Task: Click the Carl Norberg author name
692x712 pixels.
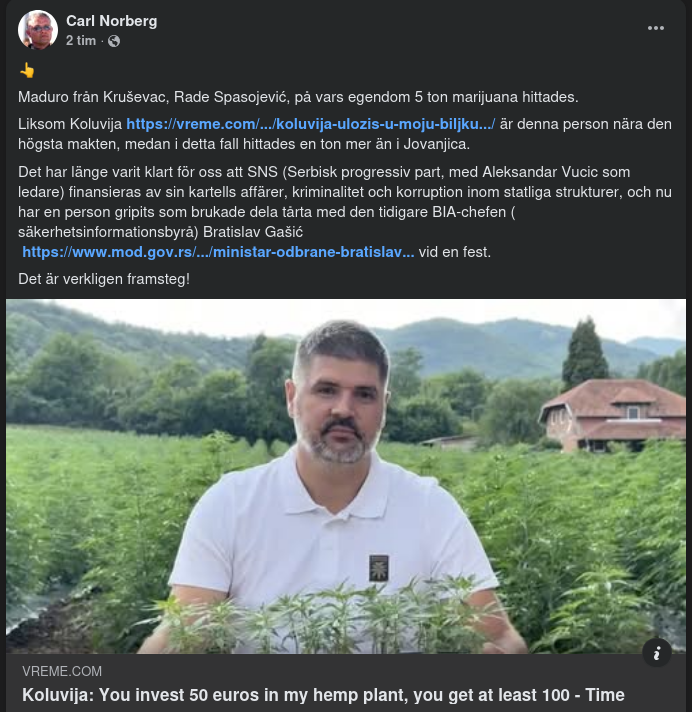Action: (x=111, y=21)
